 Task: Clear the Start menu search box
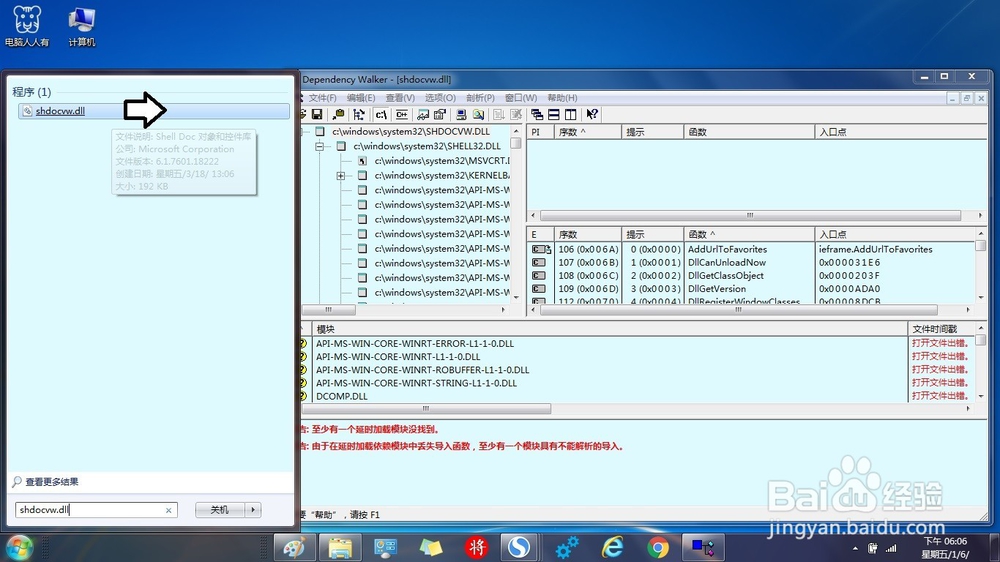point(168,510)
